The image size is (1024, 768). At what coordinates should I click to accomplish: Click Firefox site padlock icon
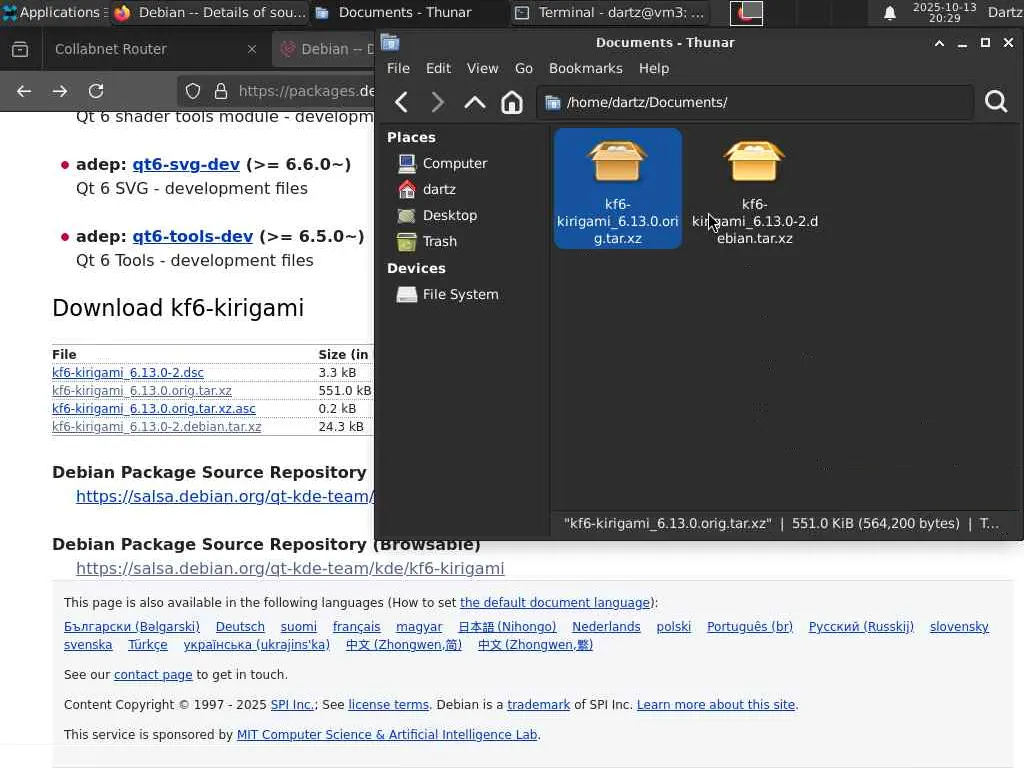click(x=221, y=91)
